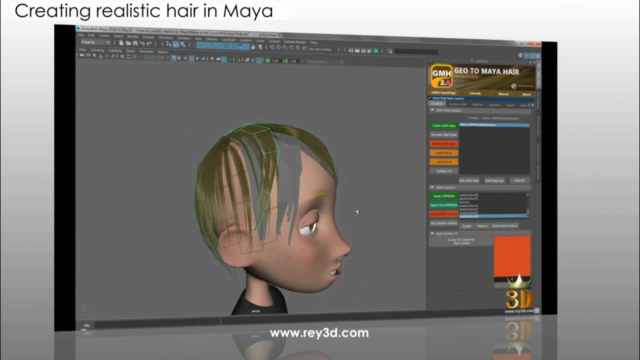The width and height of the screenshot is (640, 360).
Task: Click the red Delete GMH Style button
Action: [444, 144]
